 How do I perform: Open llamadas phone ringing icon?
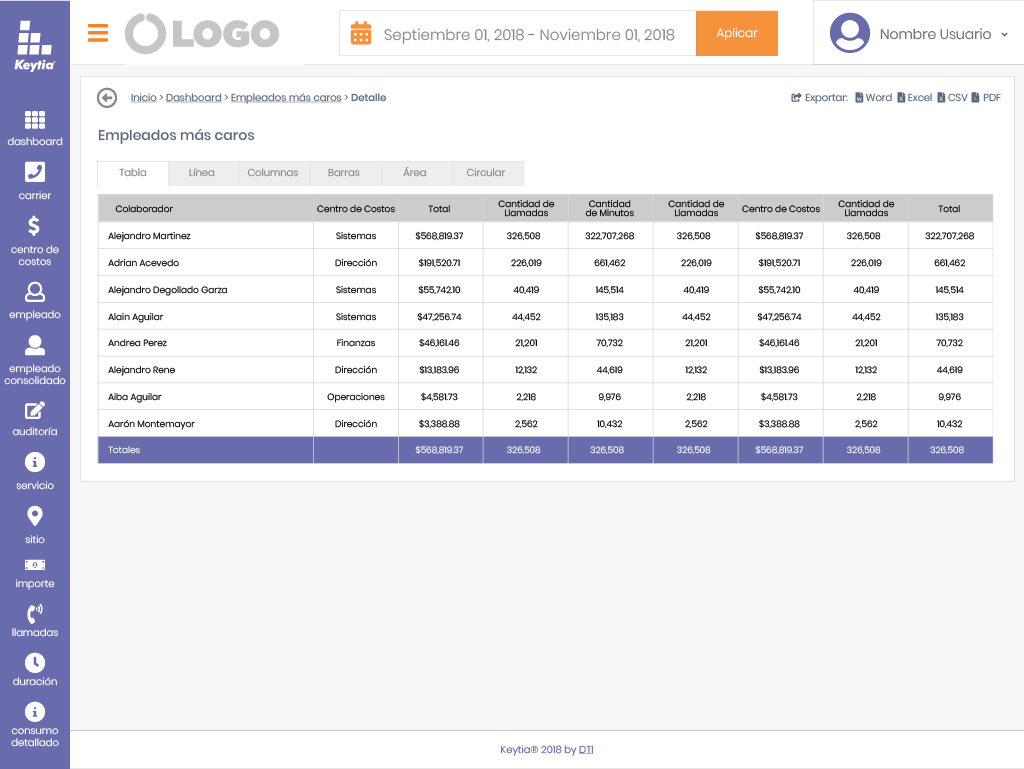click(x=35, y=614)
